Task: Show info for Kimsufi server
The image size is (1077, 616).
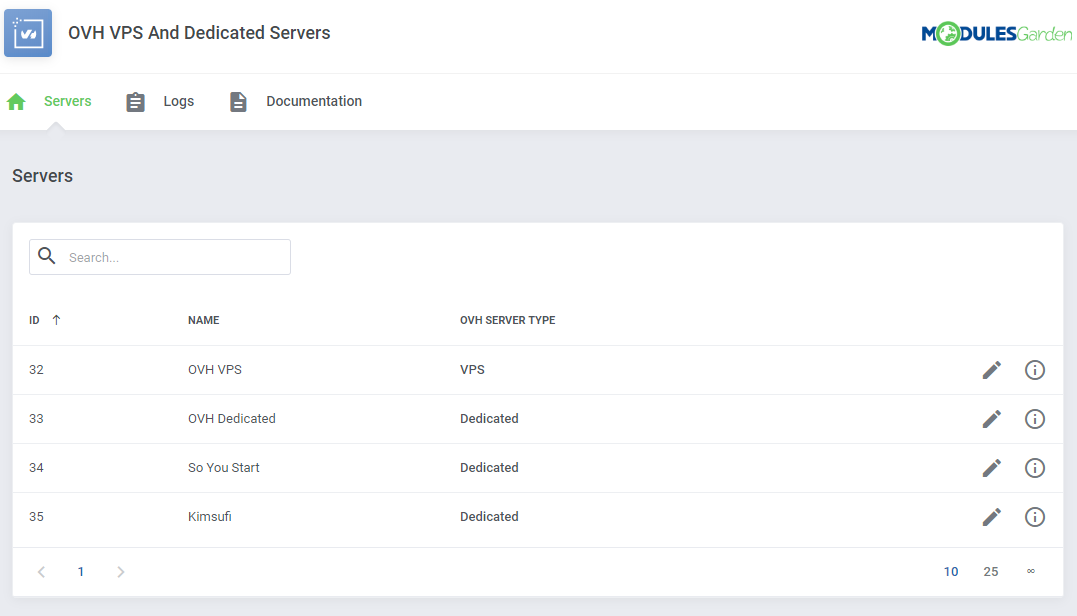Action: (x=1034, y=517)
